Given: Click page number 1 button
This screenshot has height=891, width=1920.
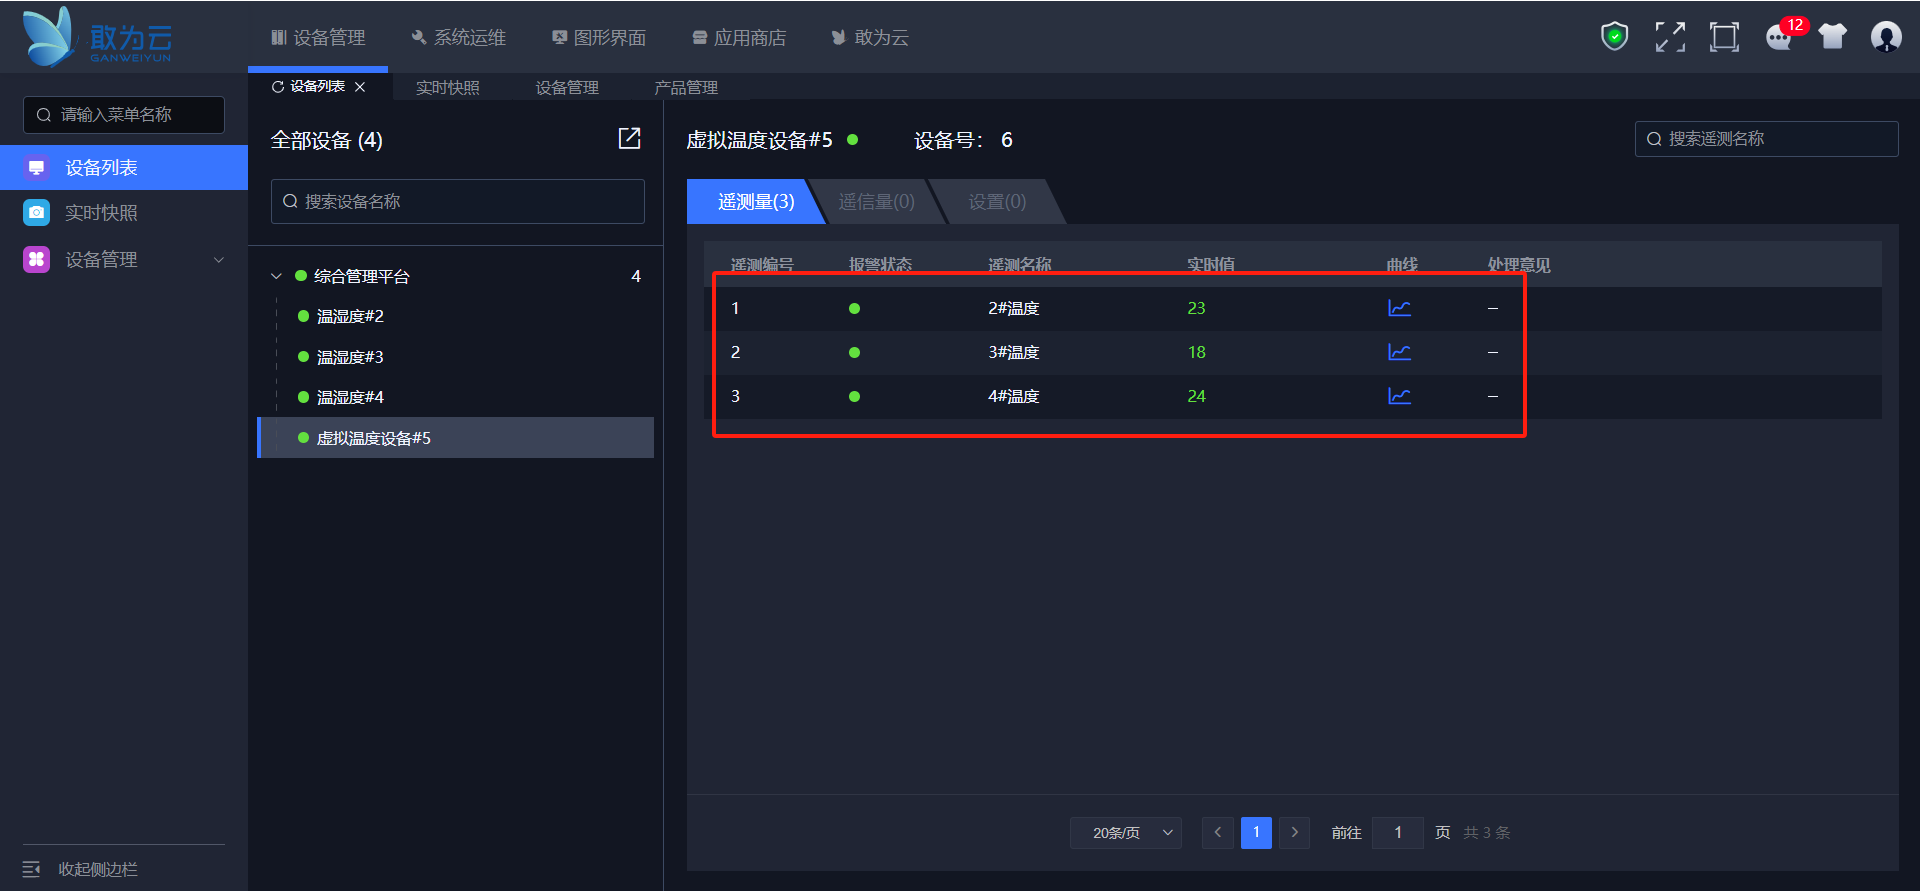Looking at the screenshot, I should tap(1256, 833).
